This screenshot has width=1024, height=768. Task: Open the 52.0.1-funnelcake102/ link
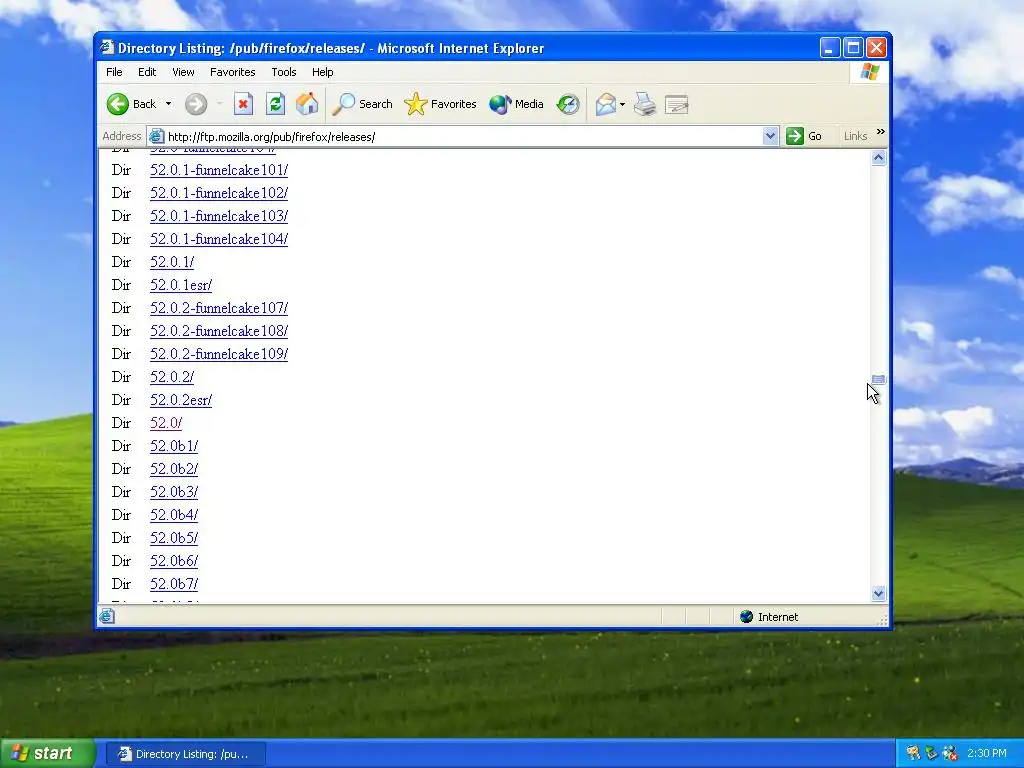[219, 193]
